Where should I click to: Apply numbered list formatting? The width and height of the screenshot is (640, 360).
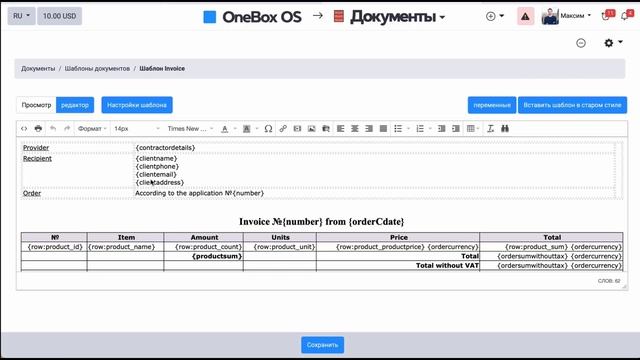[x=420, y=129]
